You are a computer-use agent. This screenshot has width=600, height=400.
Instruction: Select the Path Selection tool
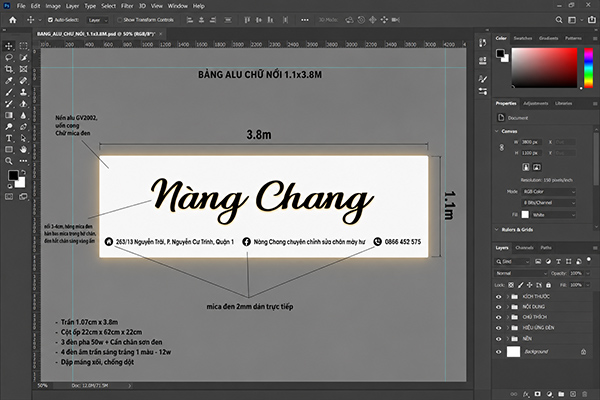[23, 138]
